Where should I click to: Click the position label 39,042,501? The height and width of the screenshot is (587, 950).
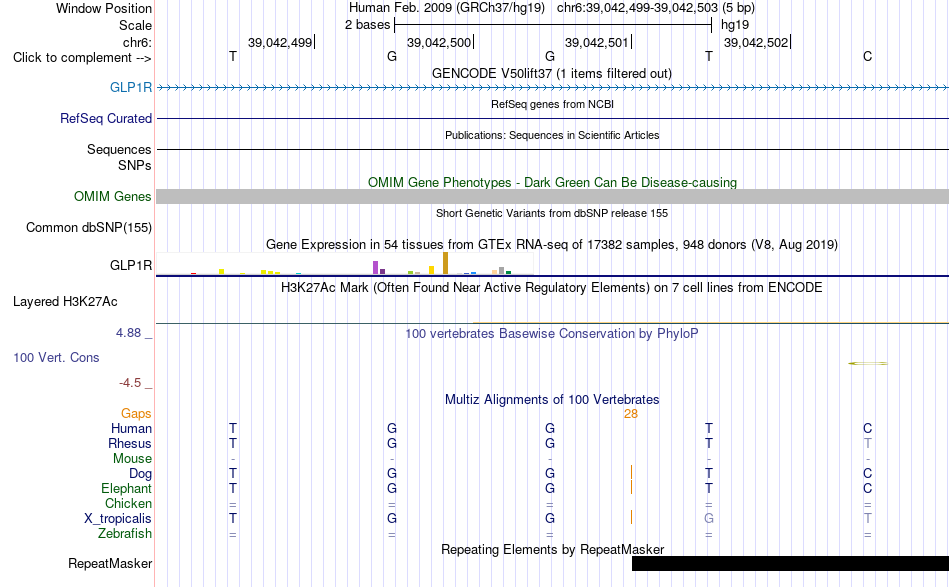[597, 42]
